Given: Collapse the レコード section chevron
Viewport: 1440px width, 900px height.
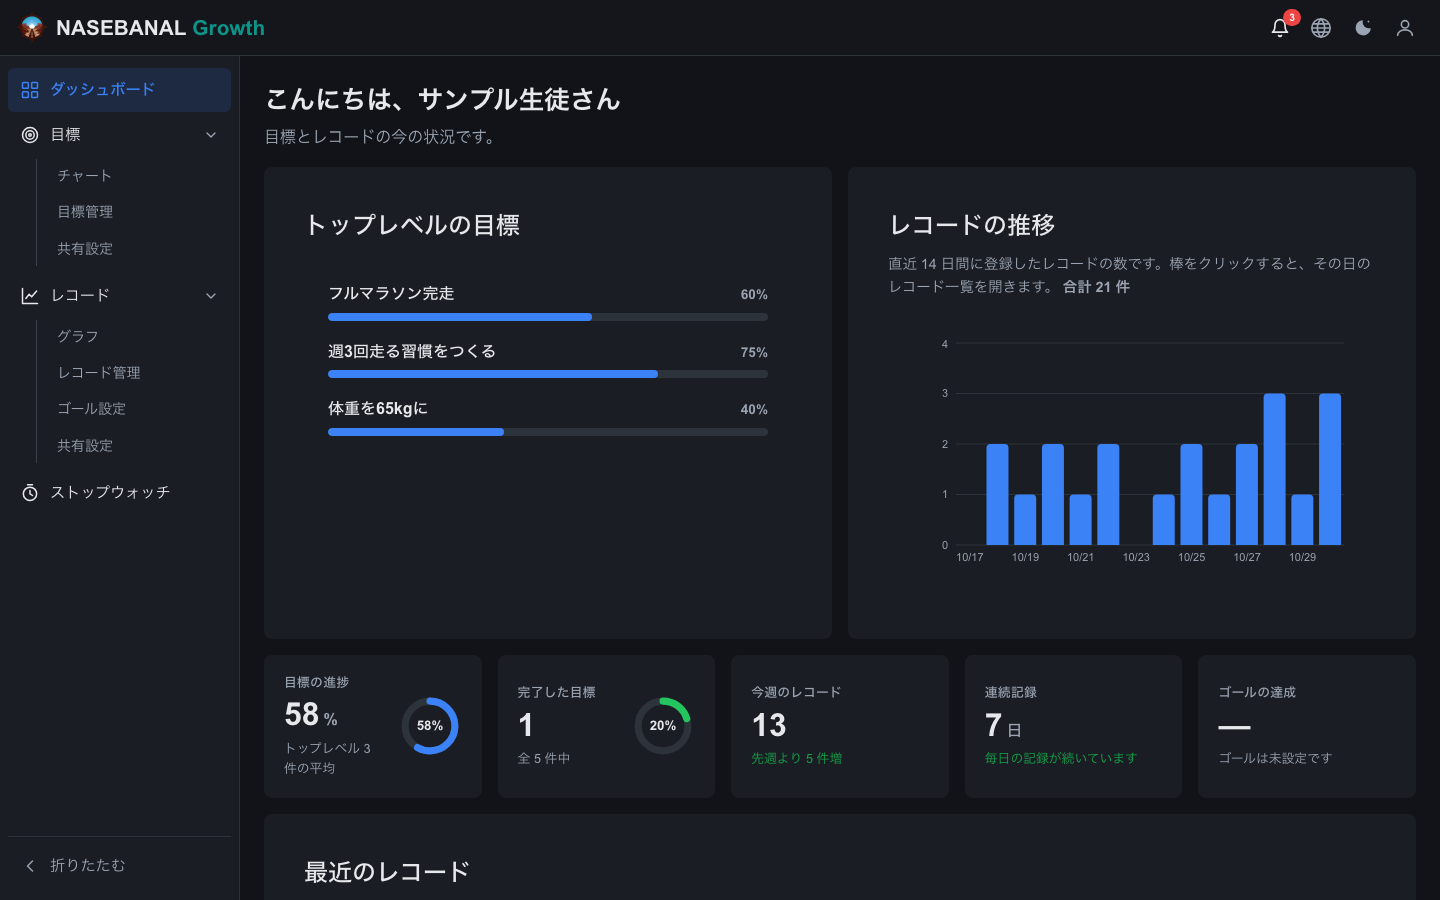Looking at the screenshot, I should (x=211, y=296).
